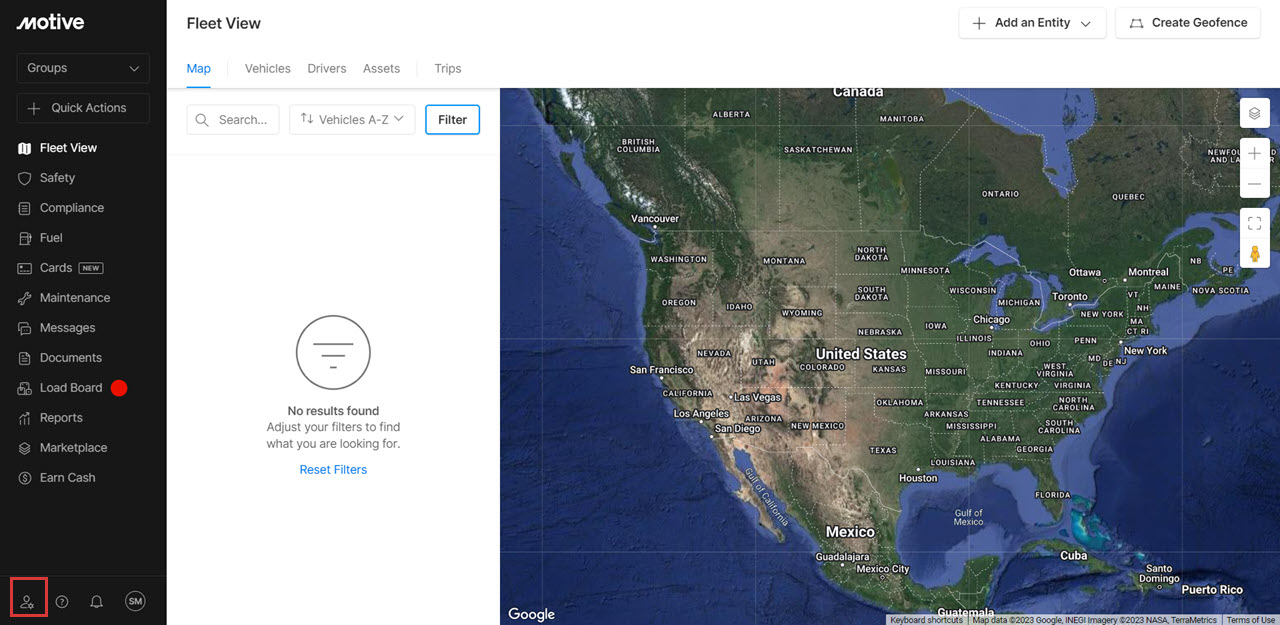Click the Safety shield icon

pos(25,178)
